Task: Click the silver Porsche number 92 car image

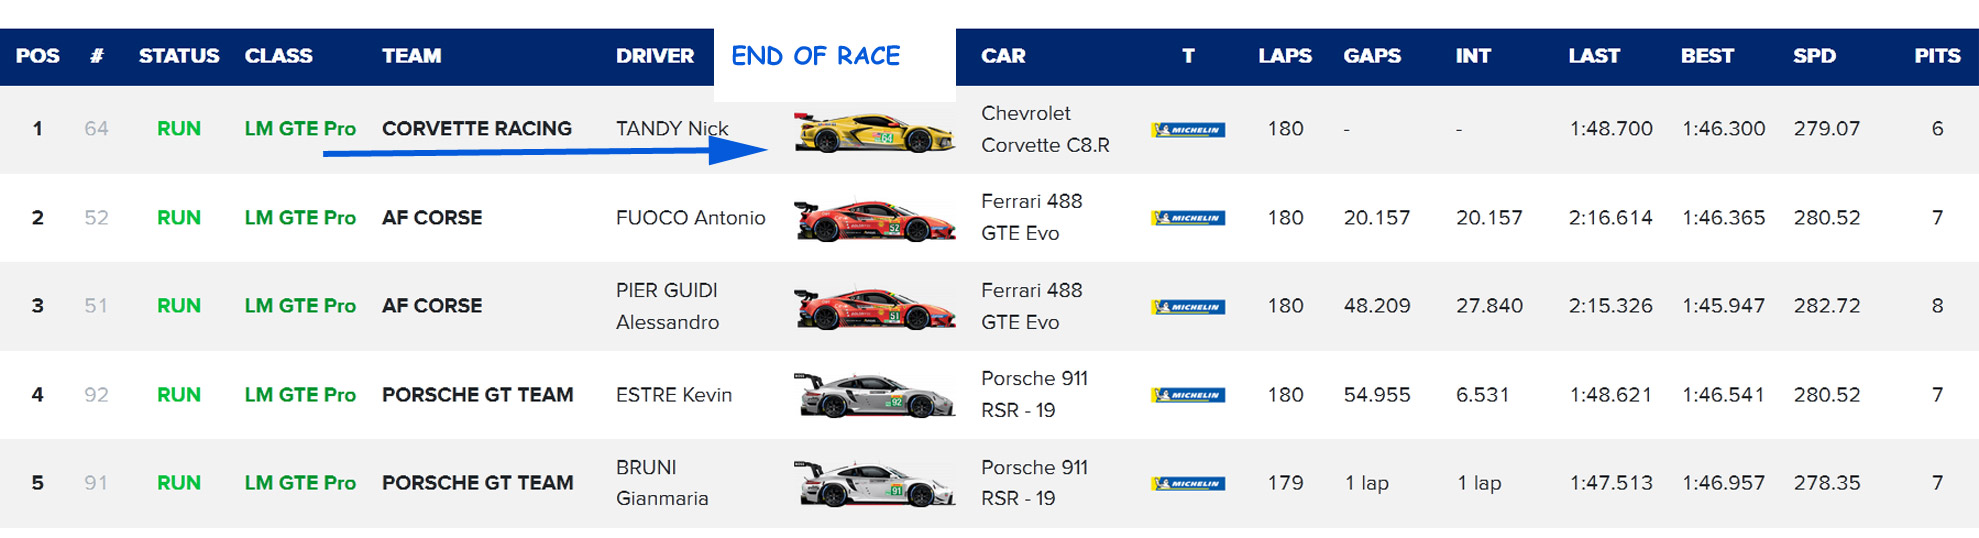Action: tap(874, 395)
